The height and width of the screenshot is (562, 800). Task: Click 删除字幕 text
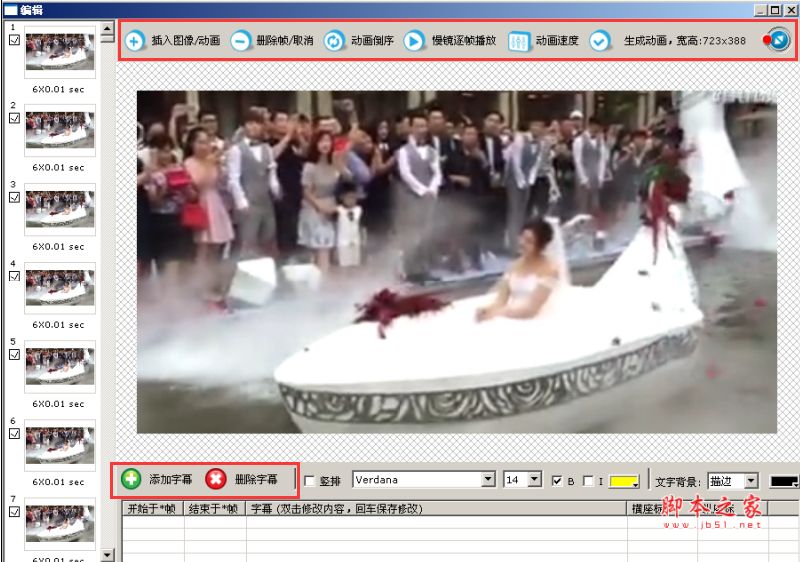[256, 479]
